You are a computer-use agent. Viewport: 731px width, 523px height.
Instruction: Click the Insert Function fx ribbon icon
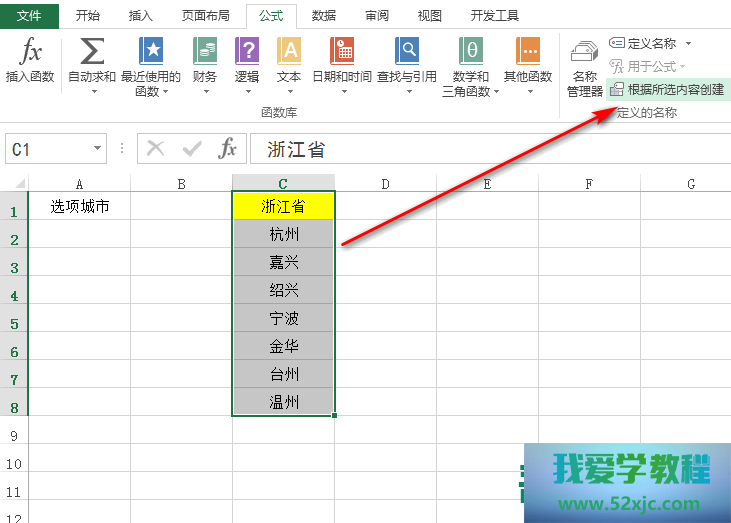(x=29, y=52)
